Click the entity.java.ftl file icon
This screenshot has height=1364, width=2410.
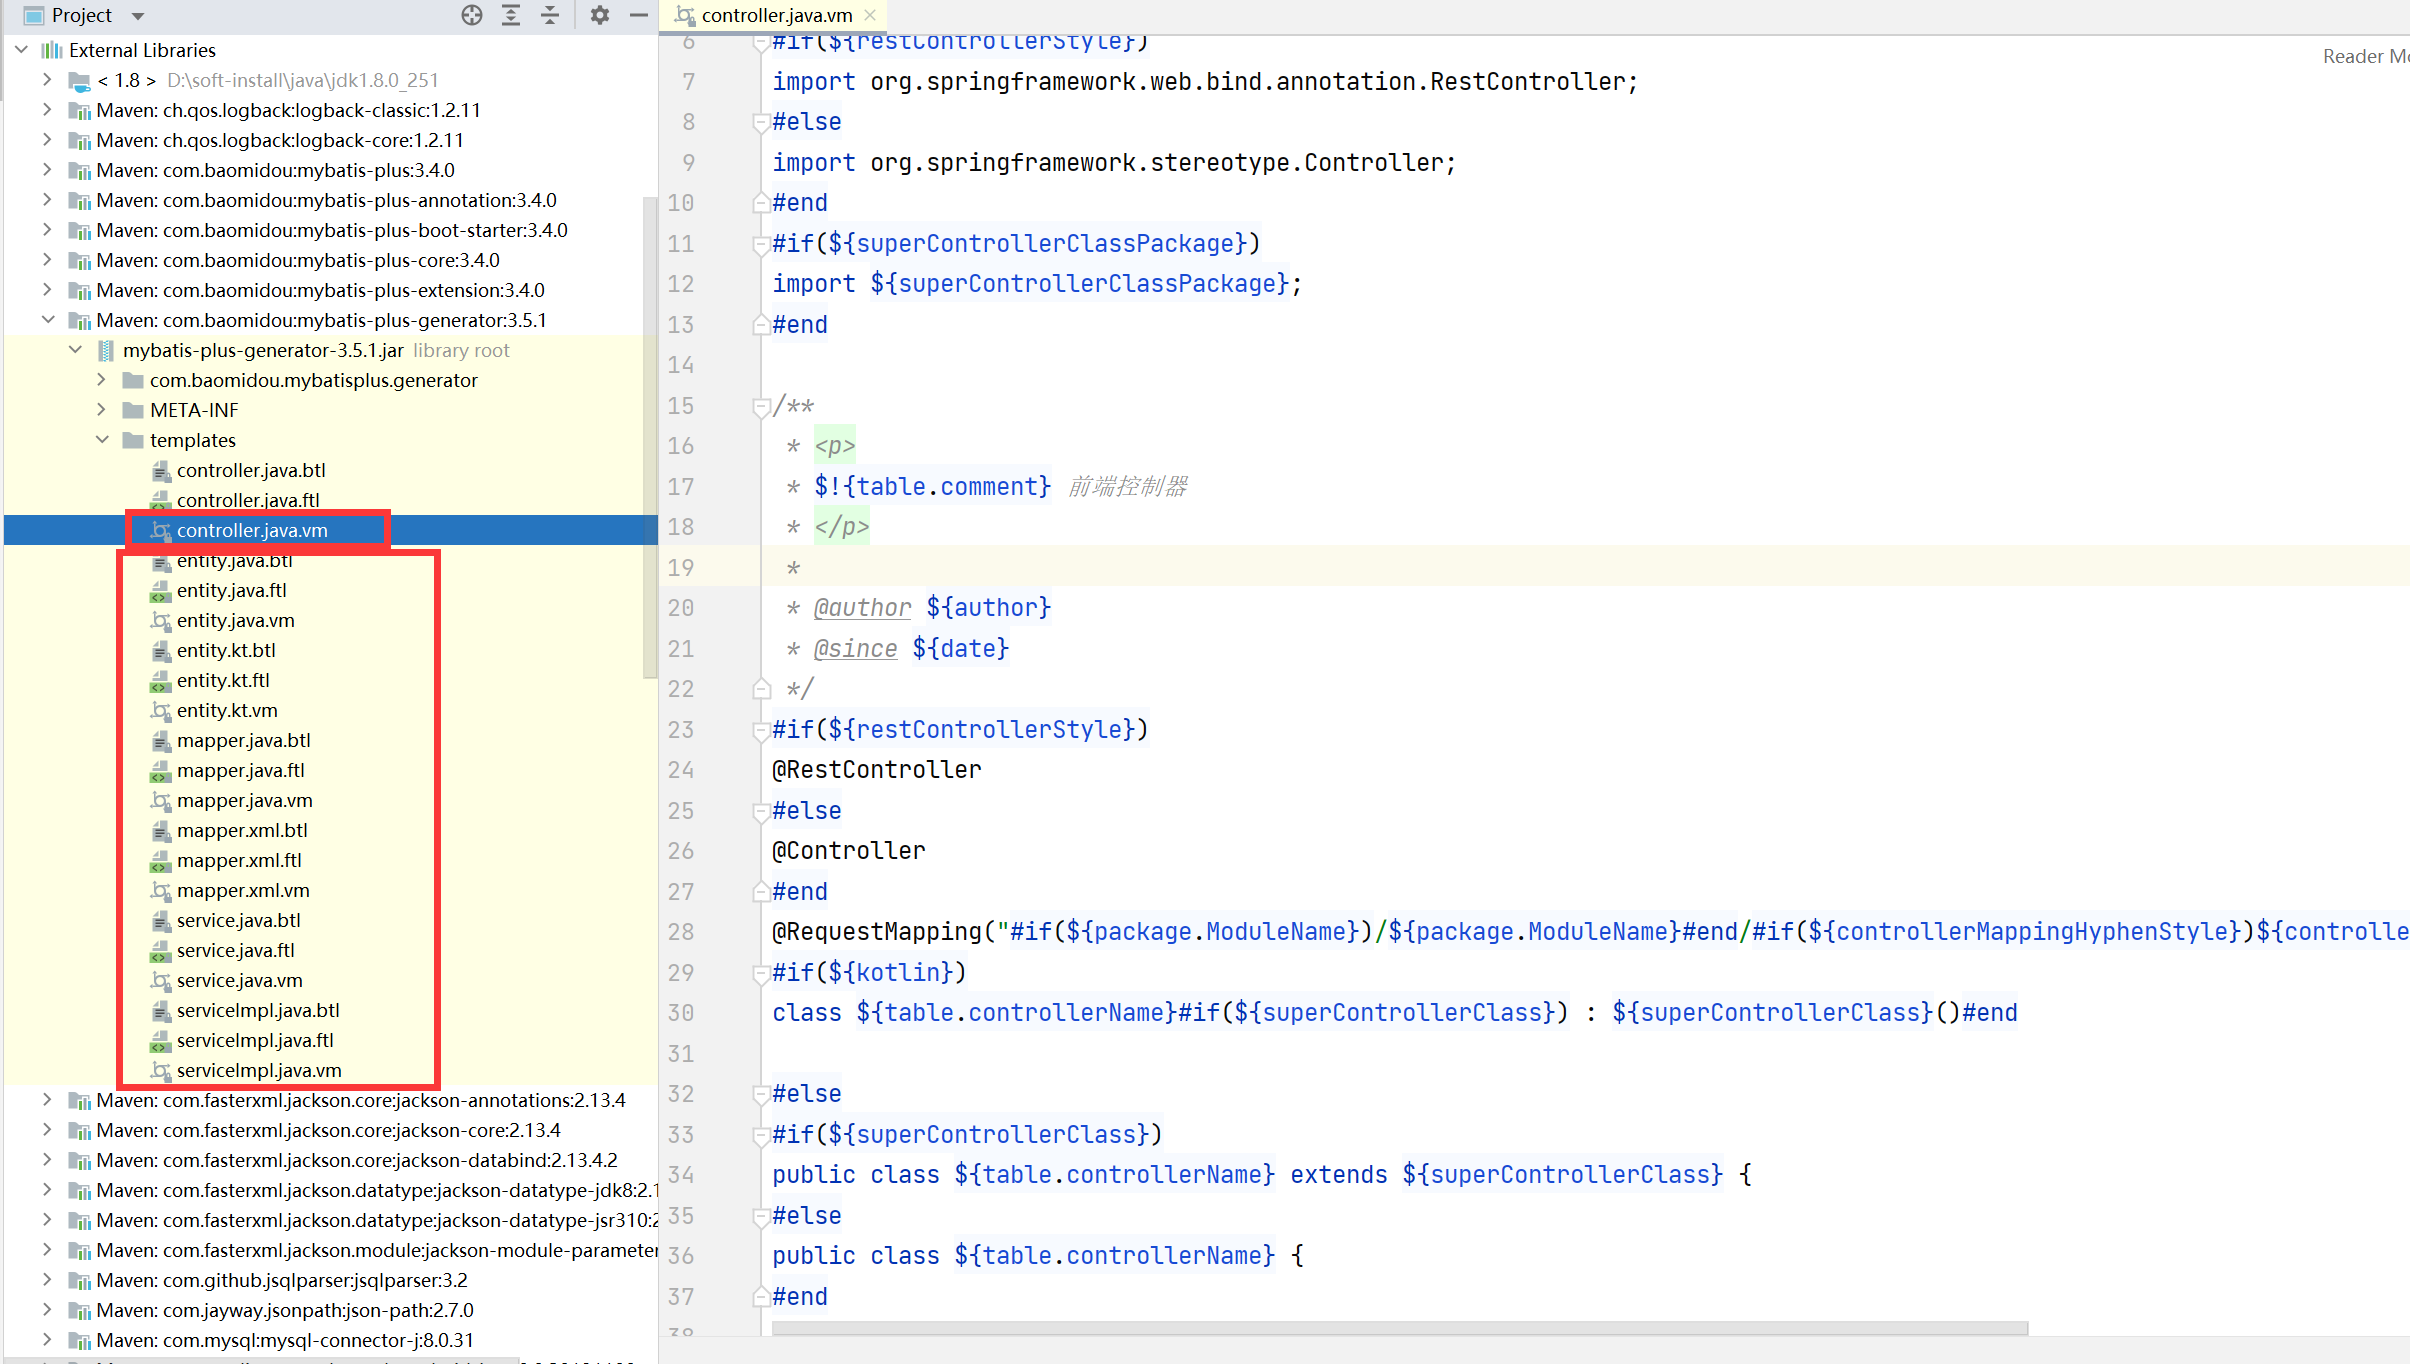(x=160, y=591)
